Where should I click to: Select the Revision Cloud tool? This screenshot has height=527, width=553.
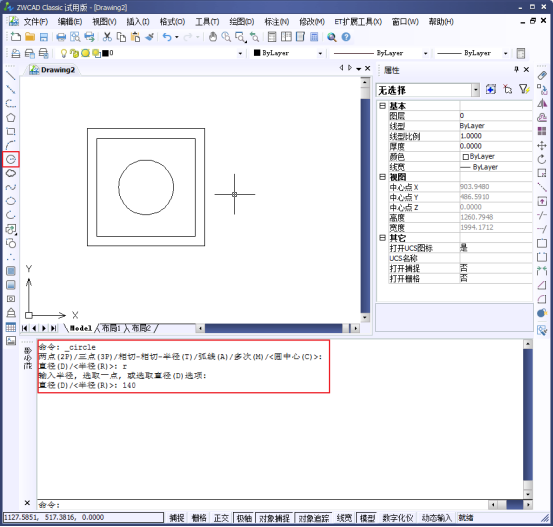click(x=11, y=173)
